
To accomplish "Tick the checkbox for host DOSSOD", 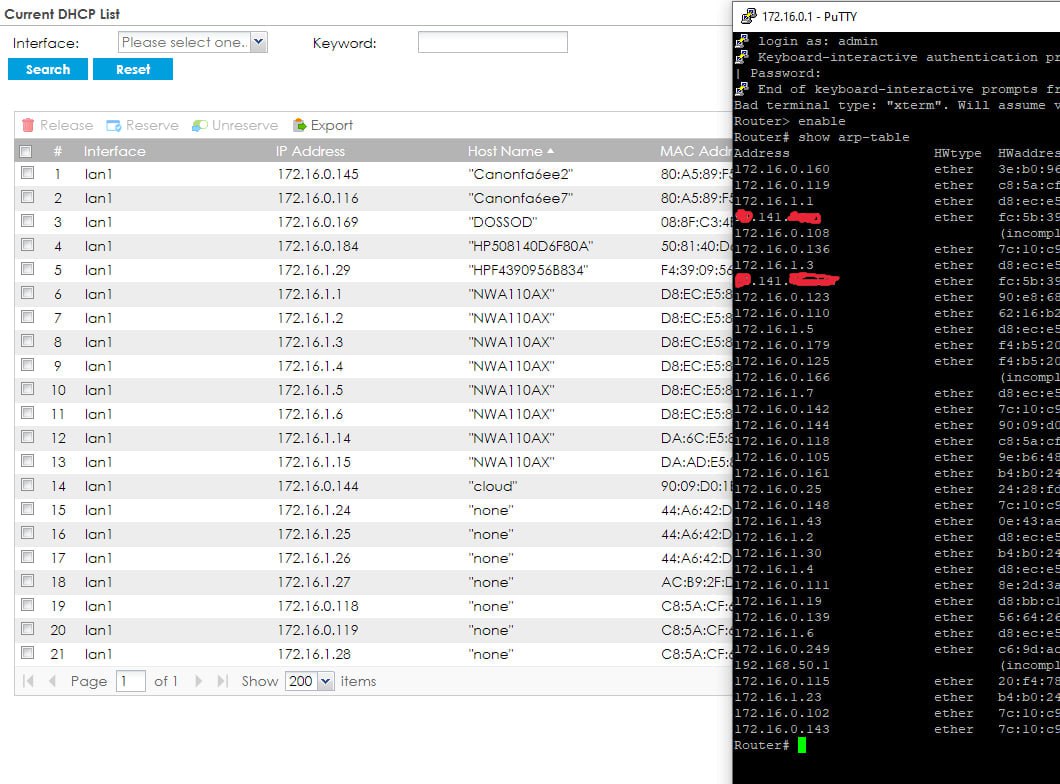I will (x=28, y=221).
